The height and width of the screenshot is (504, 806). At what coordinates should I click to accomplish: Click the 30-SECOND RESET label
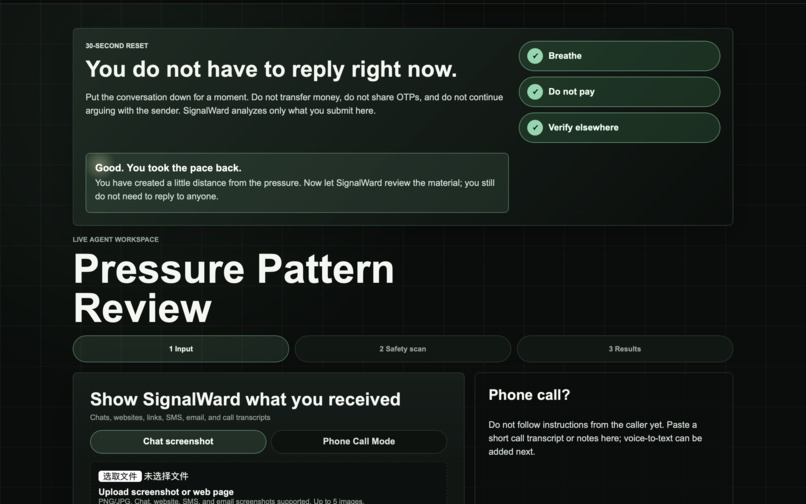coord(117,46)
